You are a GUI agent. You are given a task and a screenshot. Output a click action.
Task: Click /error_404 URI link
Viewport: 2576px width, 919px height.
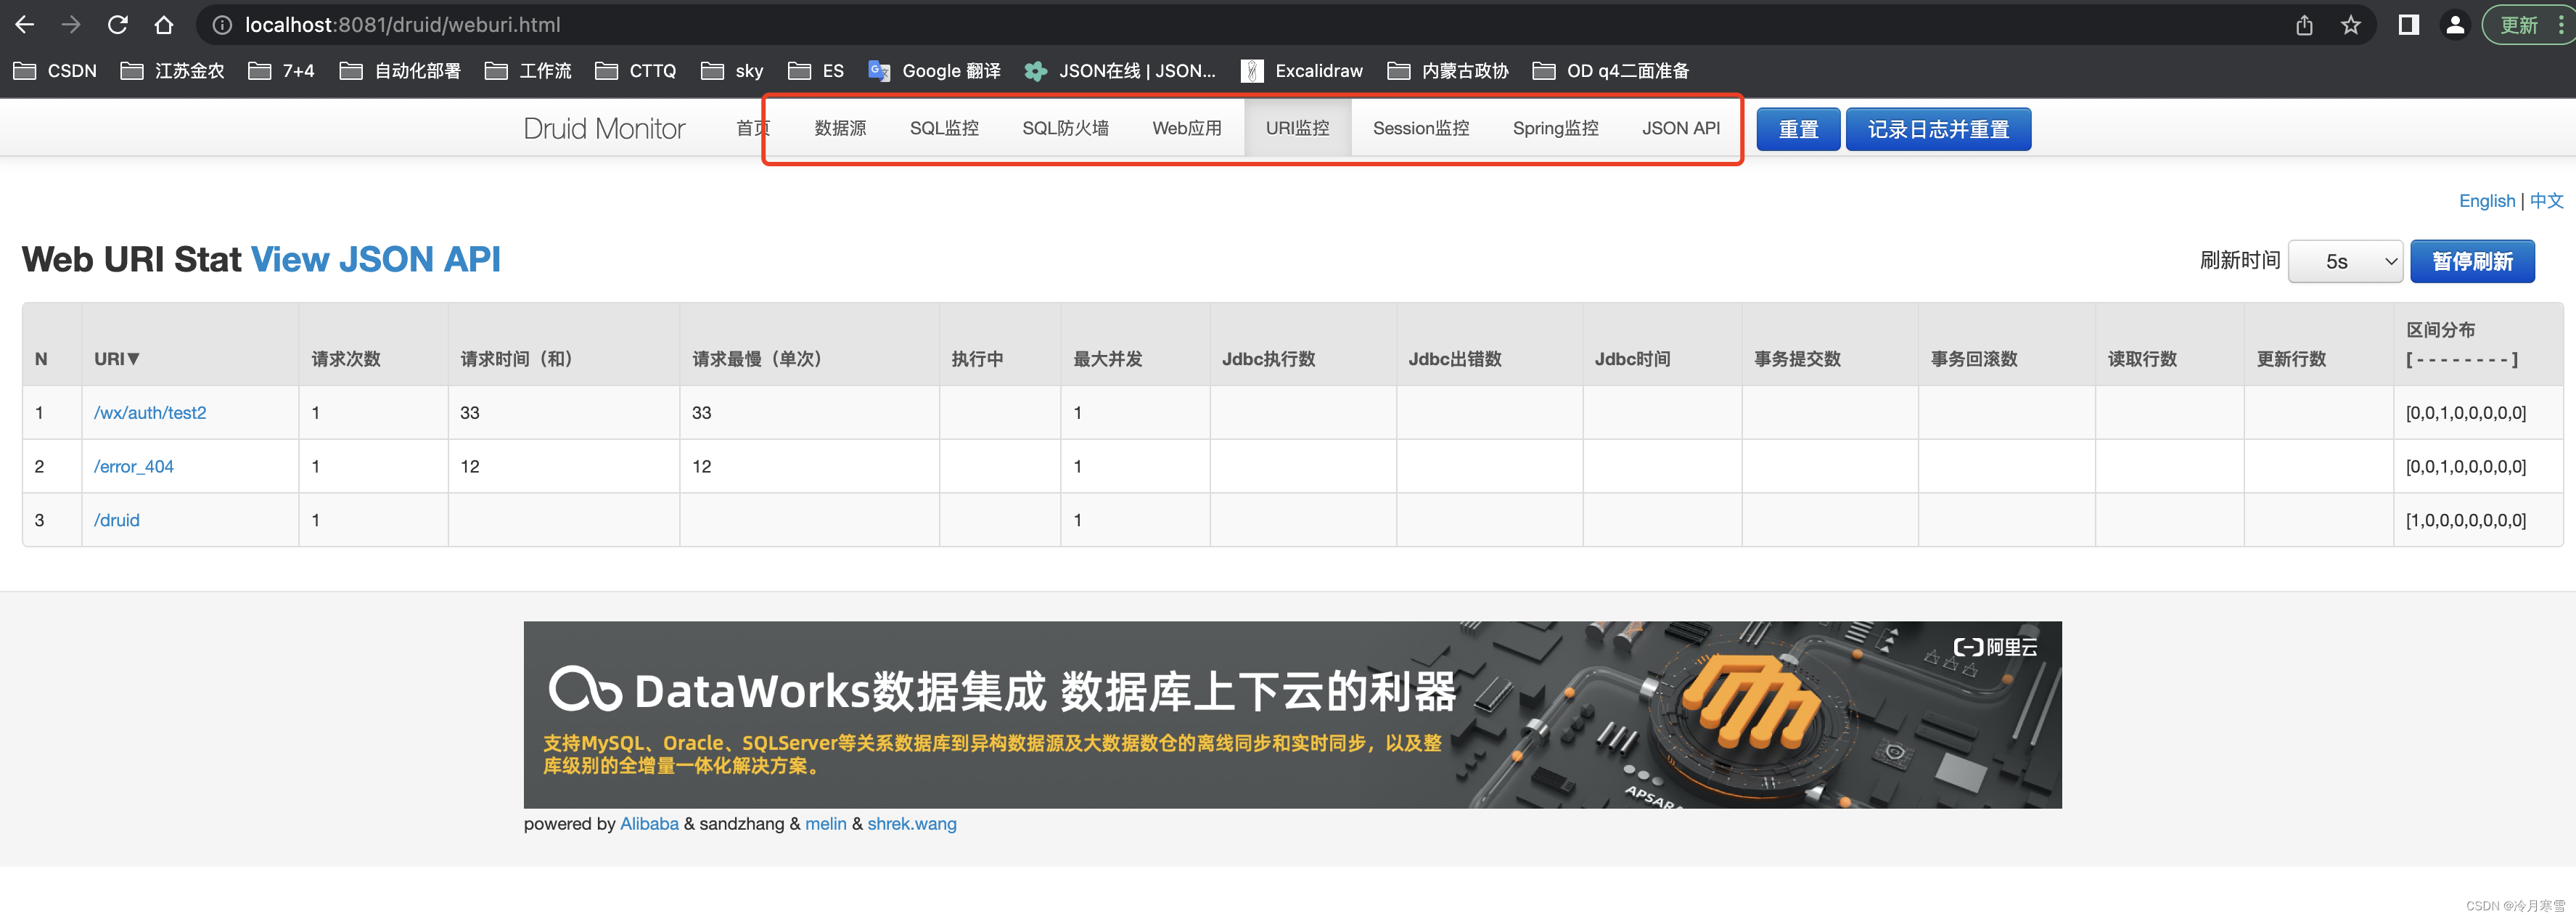(x=136, y=465)
